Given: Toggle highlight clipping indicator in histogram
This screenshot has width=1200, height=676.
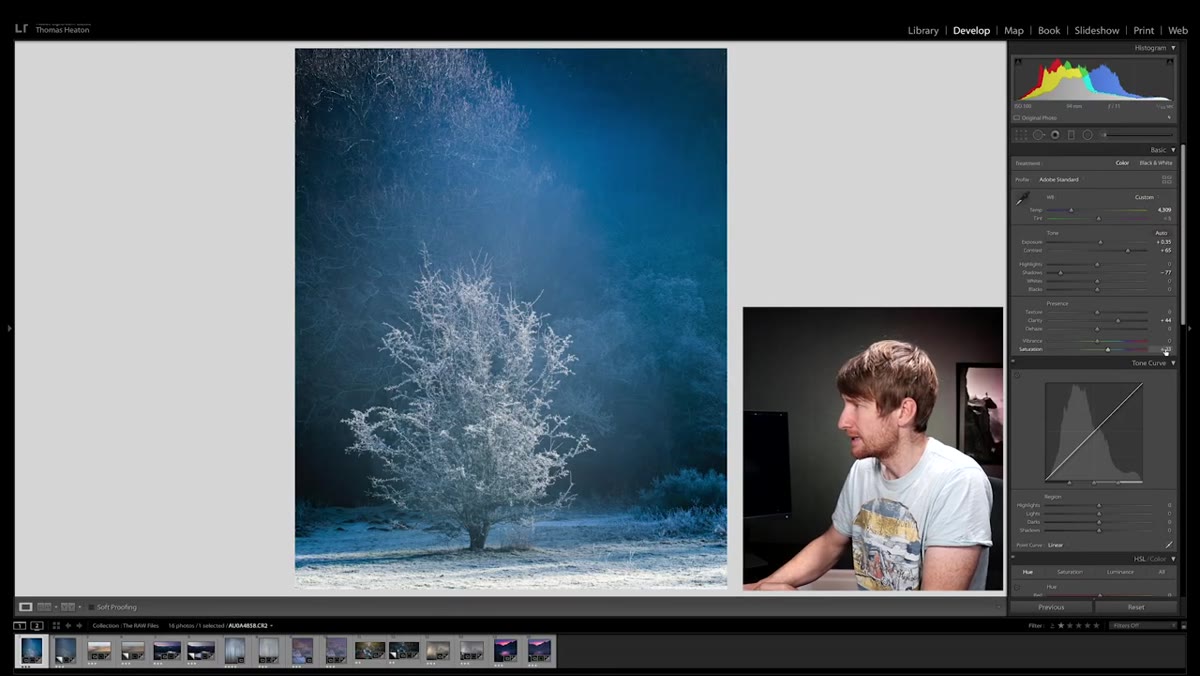Looking at the screenshot, I should click(1170, 60).
